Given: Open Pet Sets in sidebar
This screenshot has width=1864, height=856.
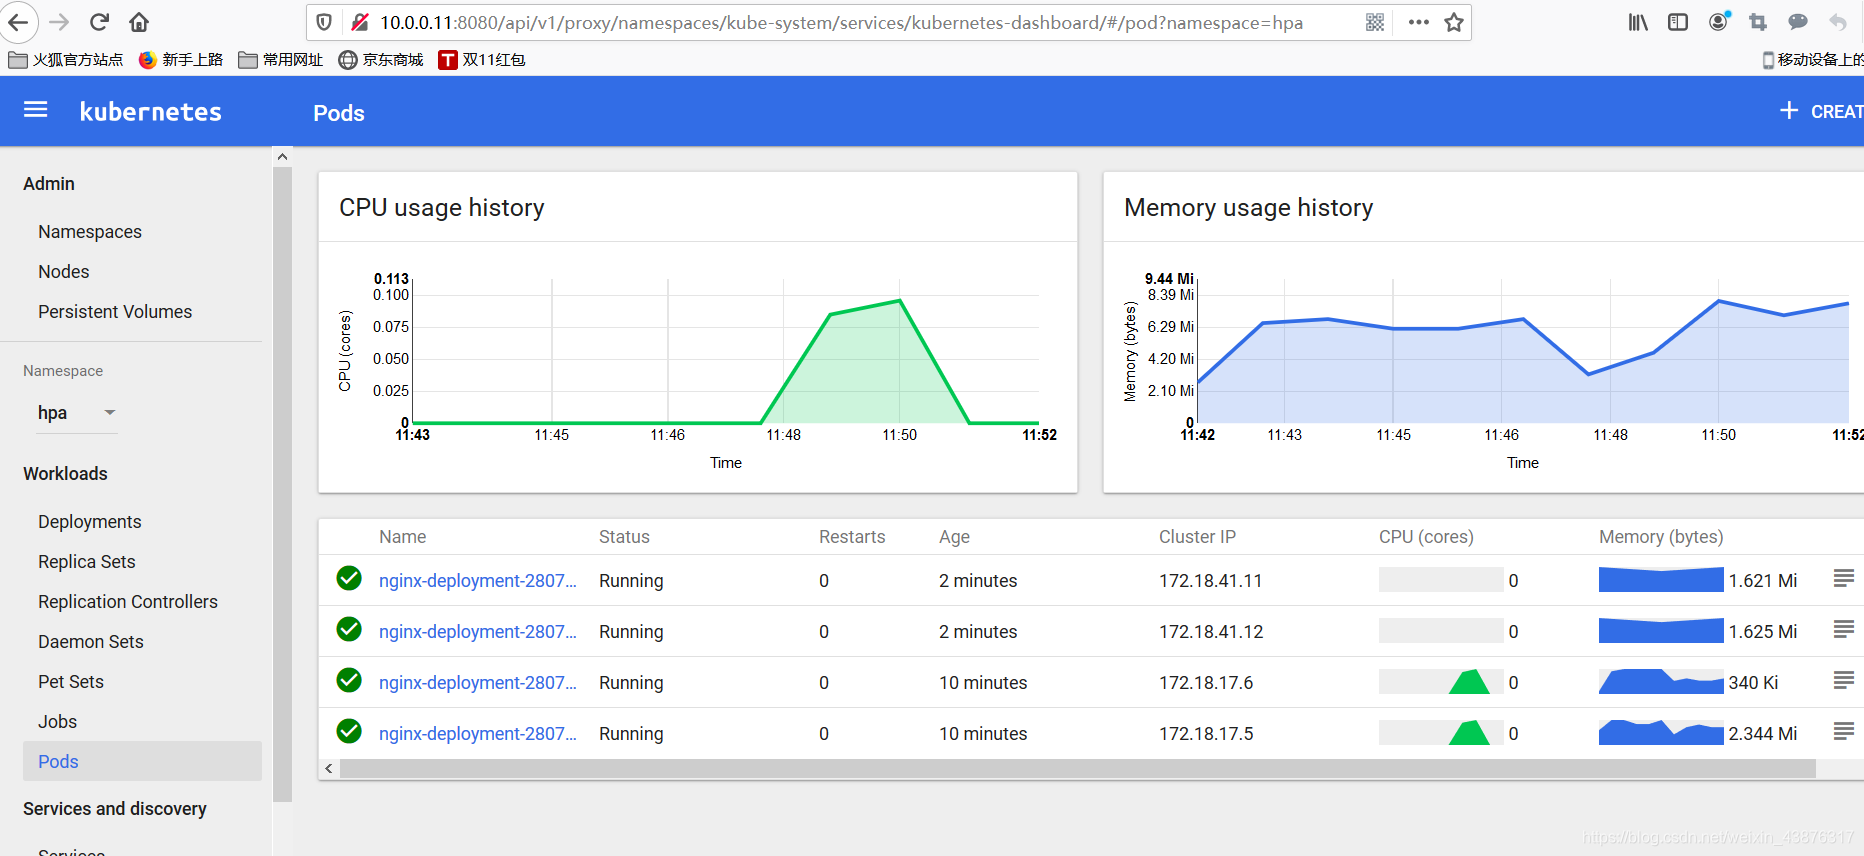Looking at the screenshot, I should click(71, 682).
